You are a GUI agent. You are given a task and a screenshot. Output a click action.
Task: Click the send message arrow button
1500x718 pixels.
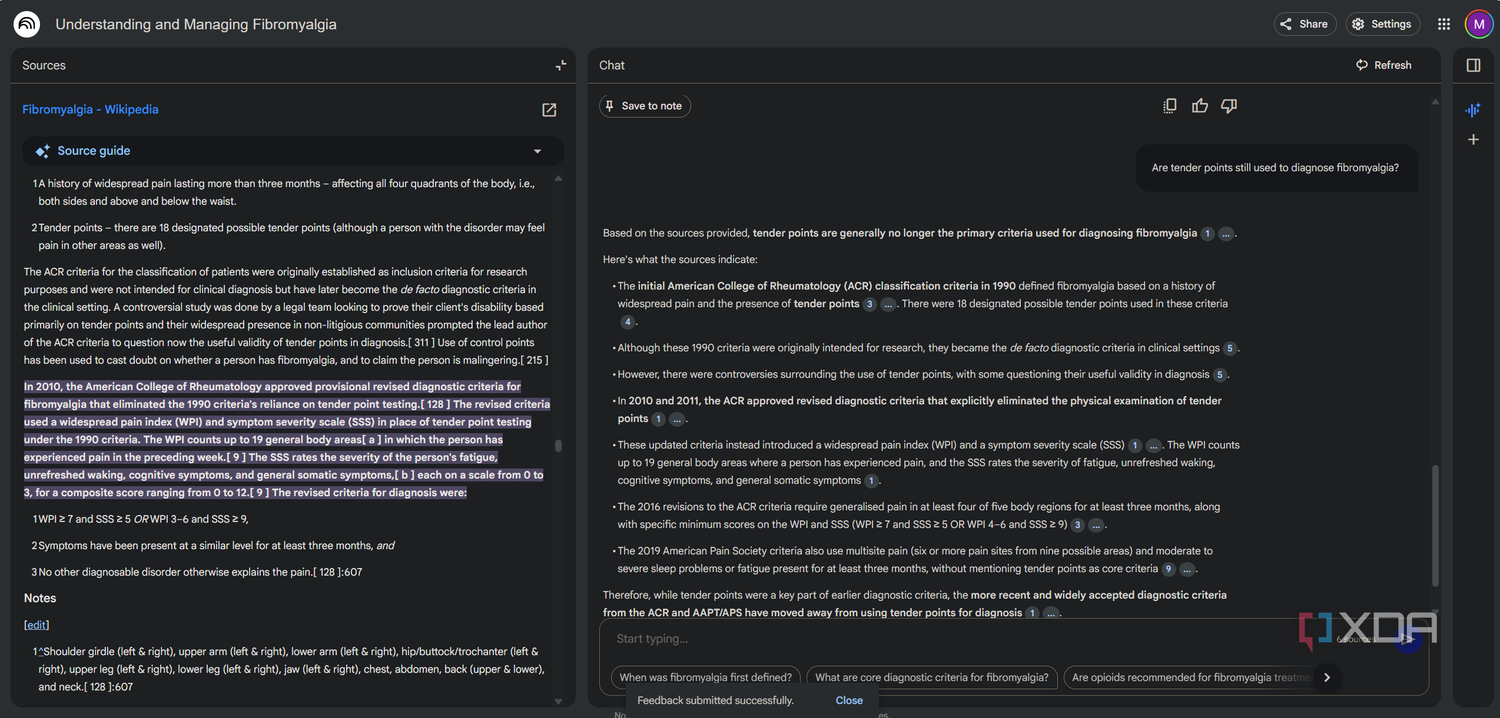tap(1408, 639)
